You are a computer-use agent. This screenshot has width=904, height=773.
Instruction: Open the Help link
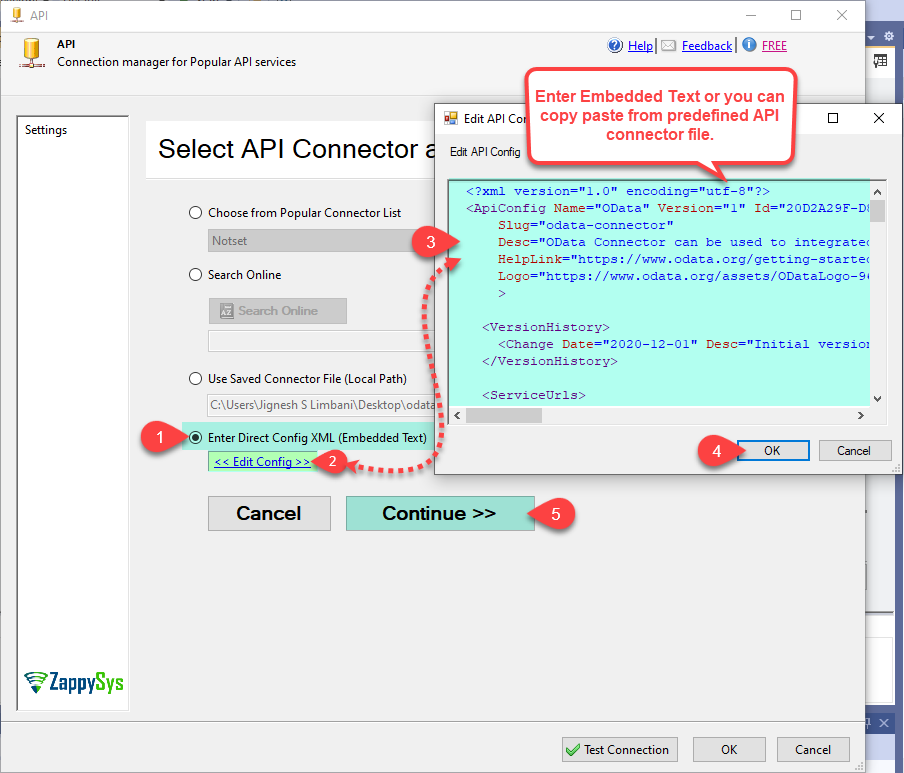tap(640, 46)
